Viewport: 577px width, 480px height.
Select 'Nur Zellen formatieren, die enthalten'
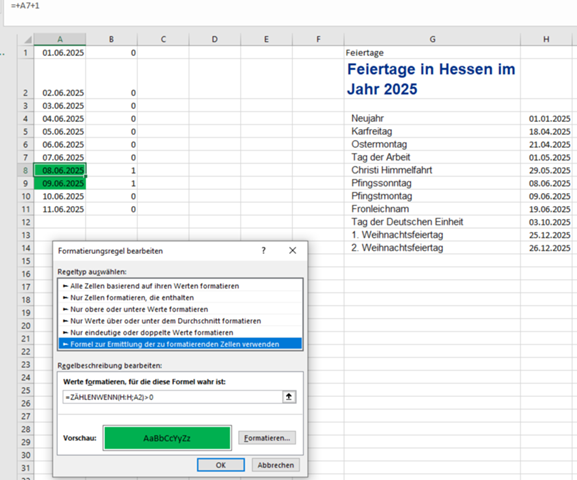pyautogui.click(x=180, y=297)
